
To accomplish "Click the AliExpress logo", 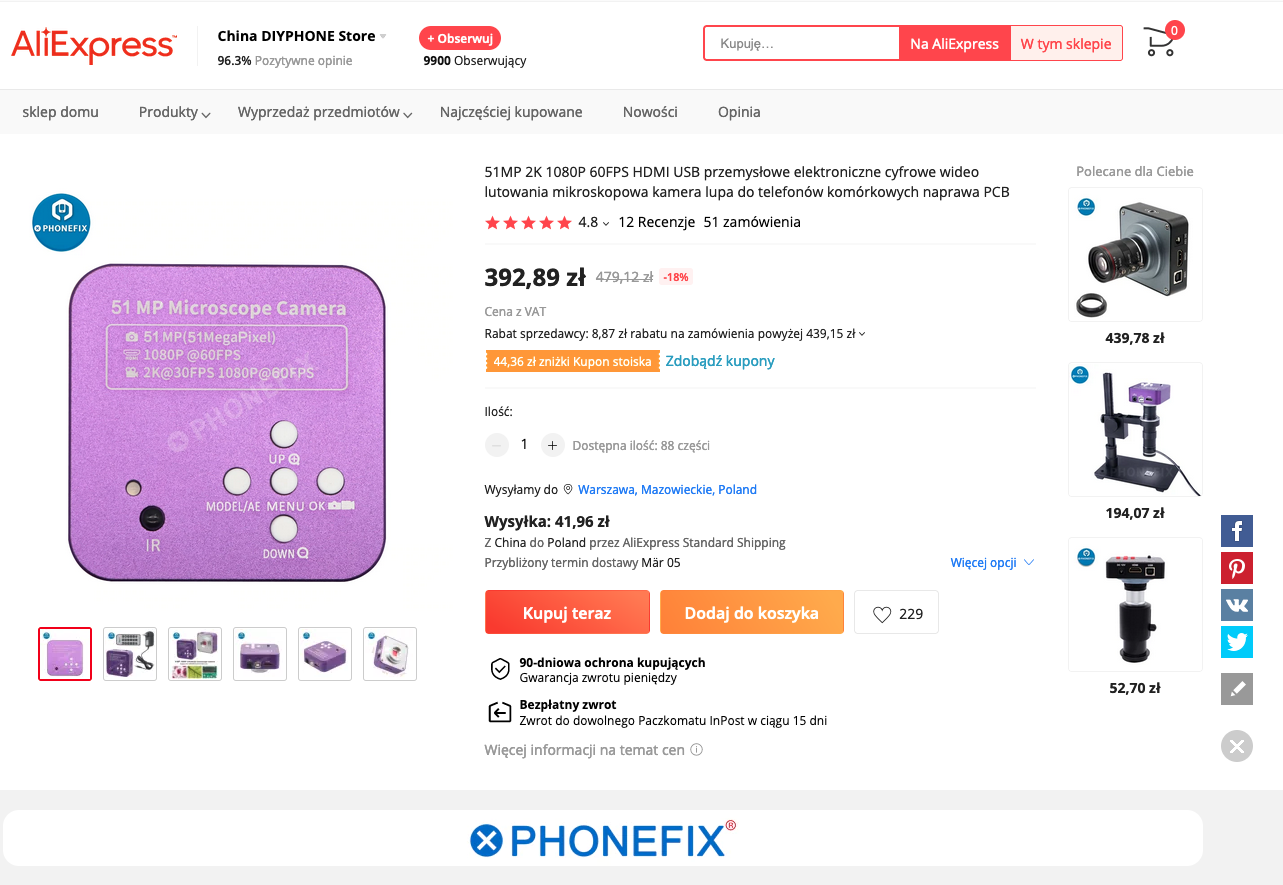I will (94, 46).
